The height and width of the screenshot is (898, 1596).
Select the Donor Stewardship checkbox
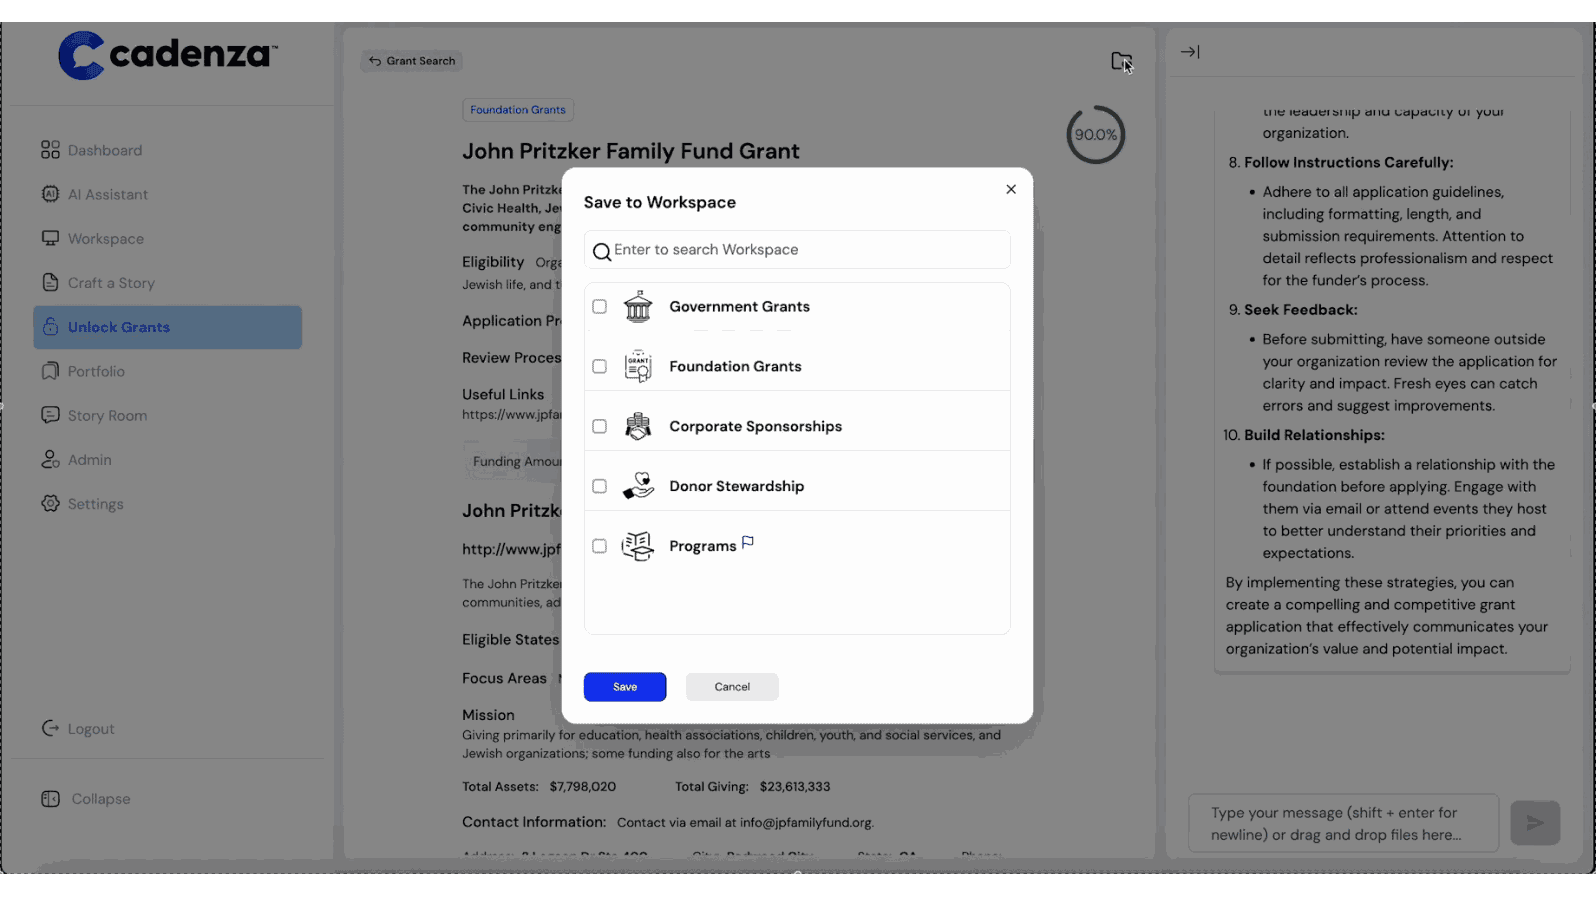click(599, 487)
